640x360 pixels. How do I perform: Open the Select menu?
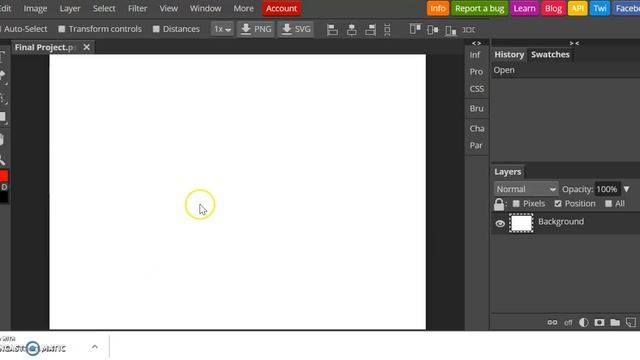click(x=104, y=8)
